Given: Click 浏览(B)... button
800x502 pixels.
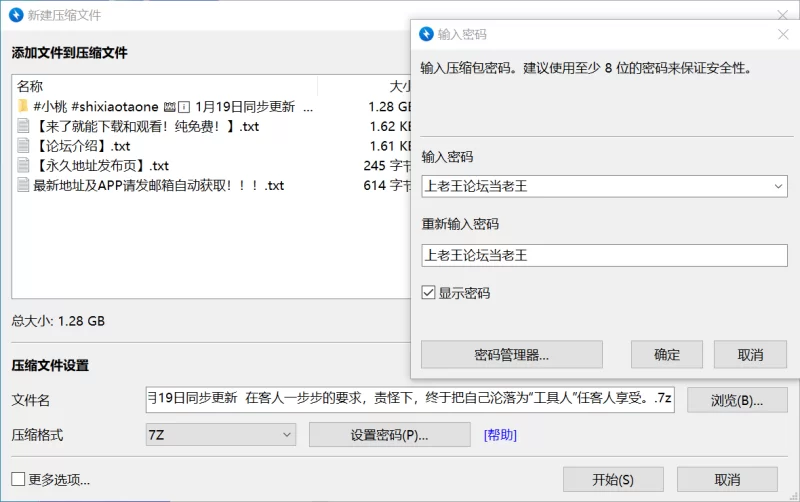Looking at the screenshot, I should click(x=737, y=400).
